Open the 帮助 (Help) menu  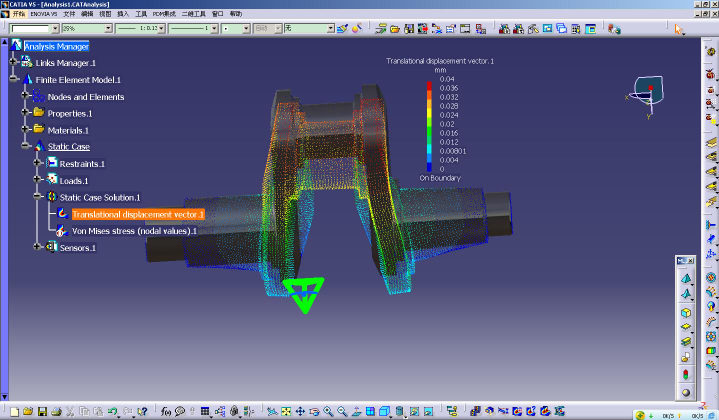236,14
